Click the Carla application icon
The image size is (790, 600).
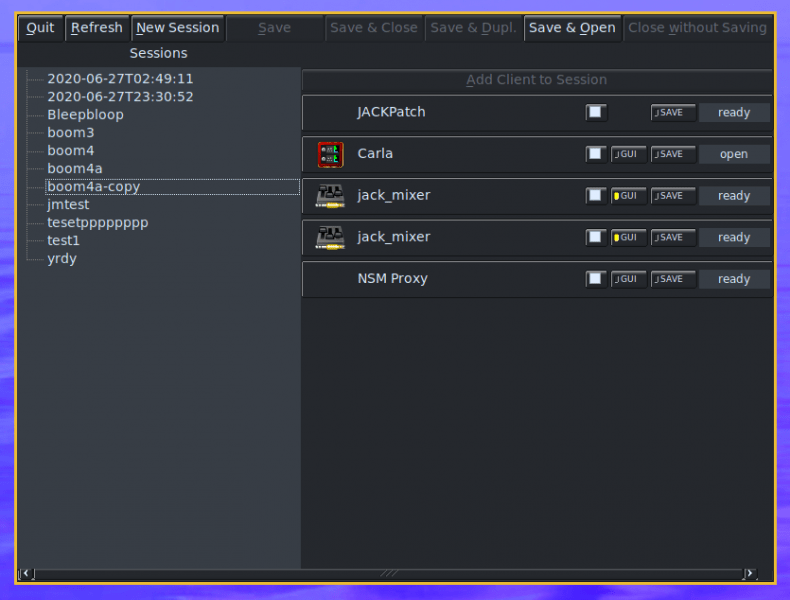[331, 154]
